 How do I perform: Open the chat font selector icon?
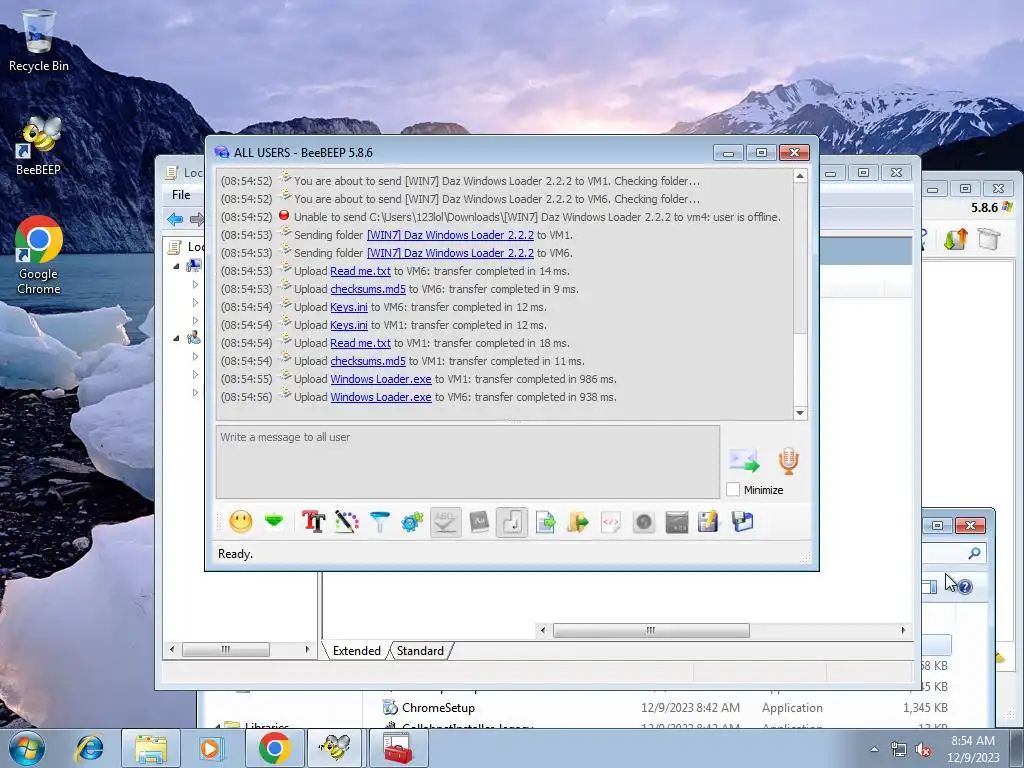coord(313,522)
